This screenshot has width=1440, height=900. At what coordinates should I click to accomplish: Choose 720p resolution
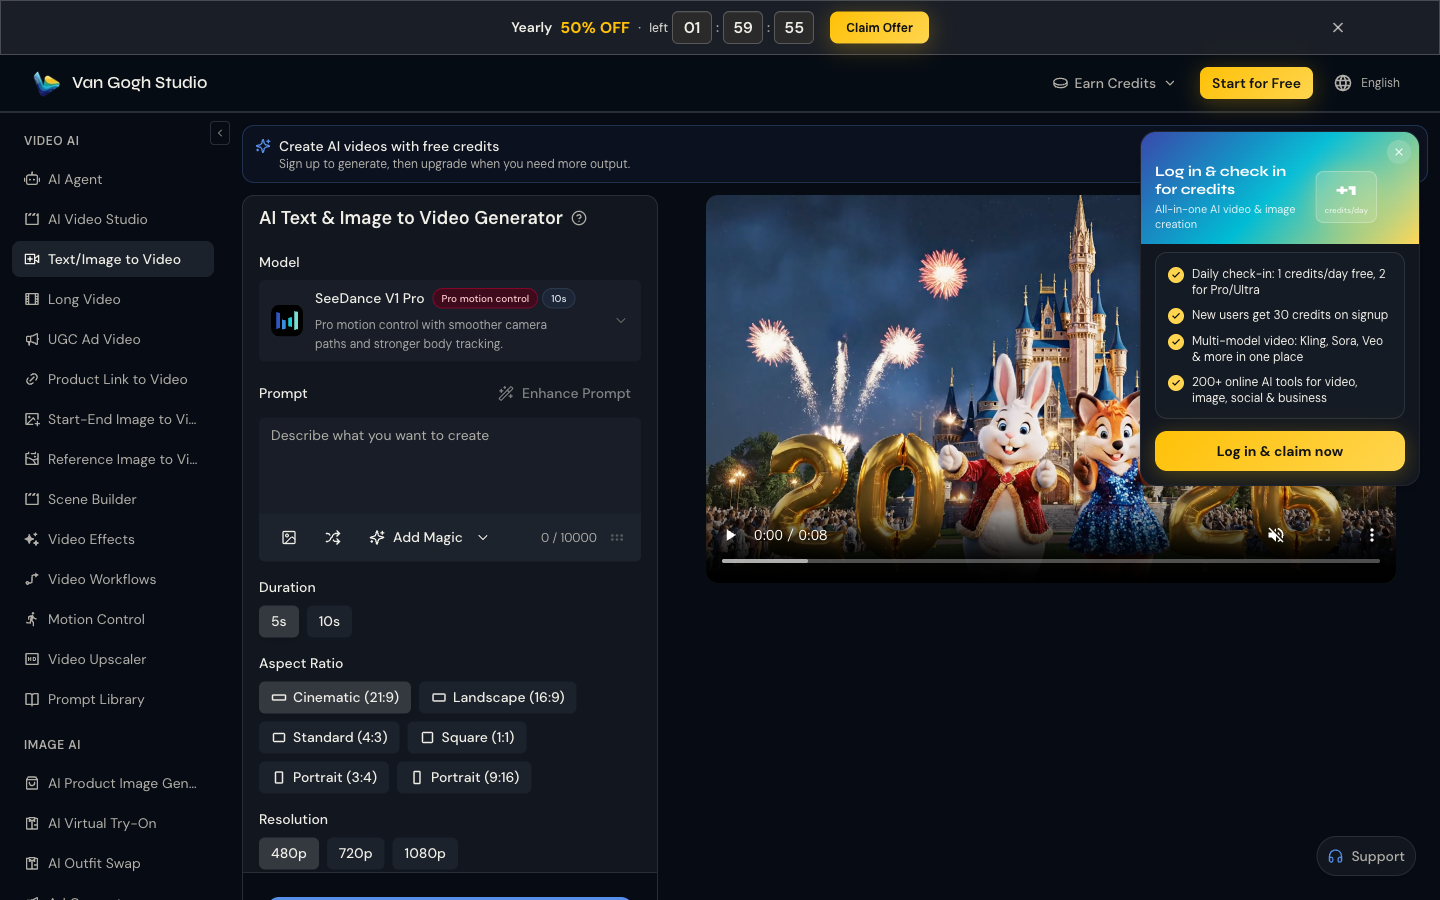355,853
